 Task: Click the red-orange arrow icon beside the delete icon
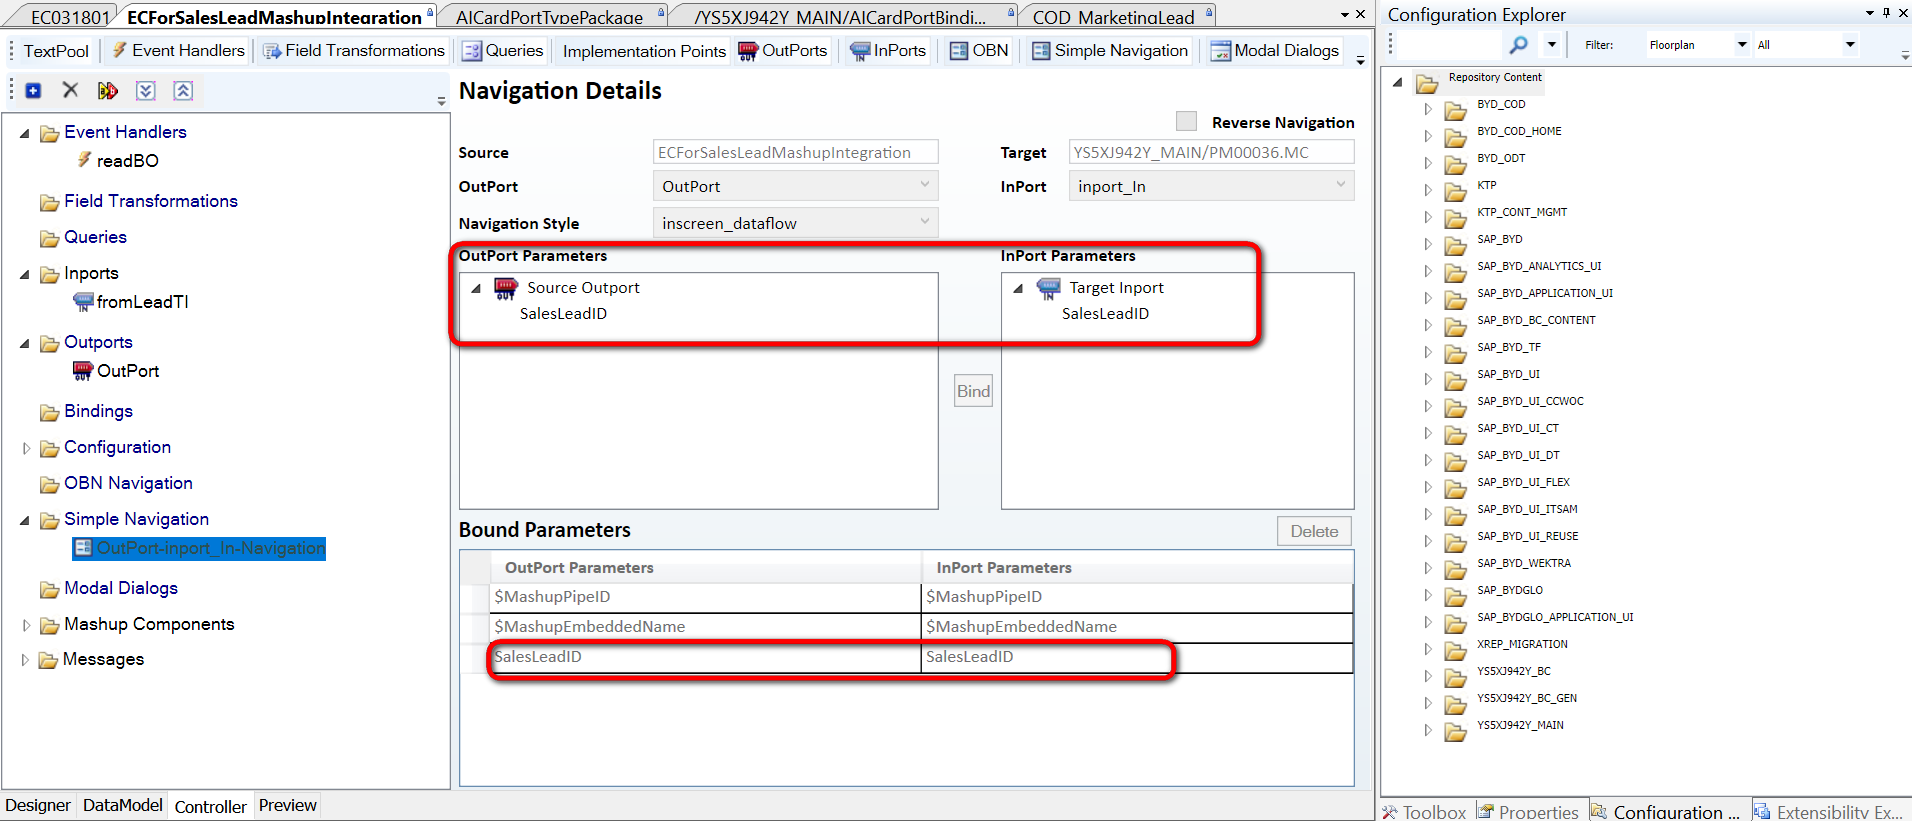pyautogui.click(x=108, y=91)
